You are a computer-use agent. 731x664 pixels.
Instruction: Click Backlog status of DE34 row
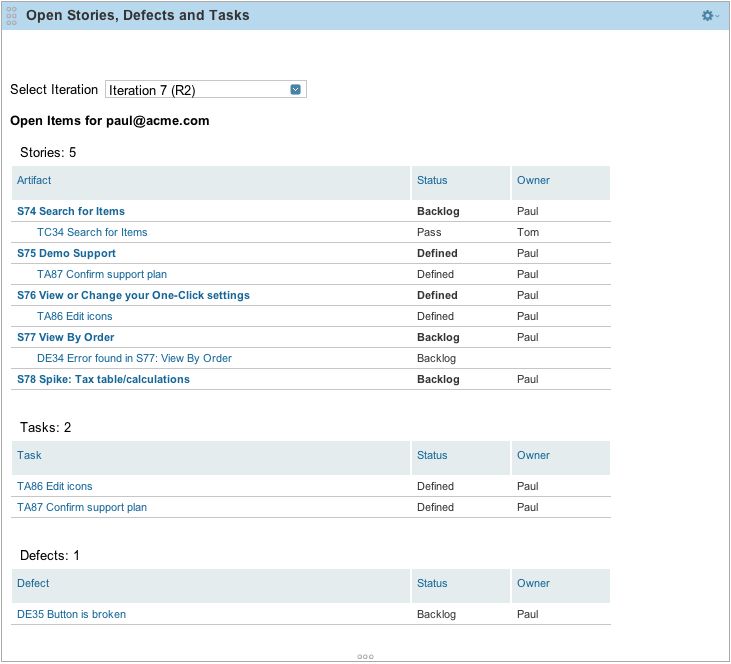[436, 358]
